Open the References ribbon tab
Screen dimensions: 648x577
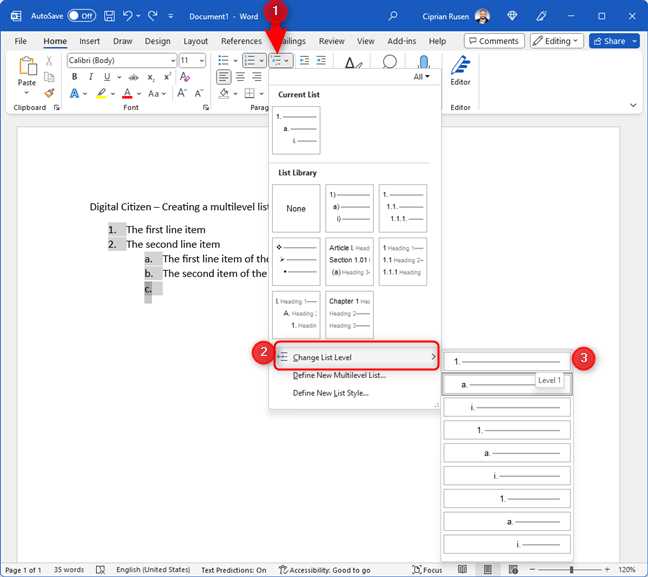point(241,41)
